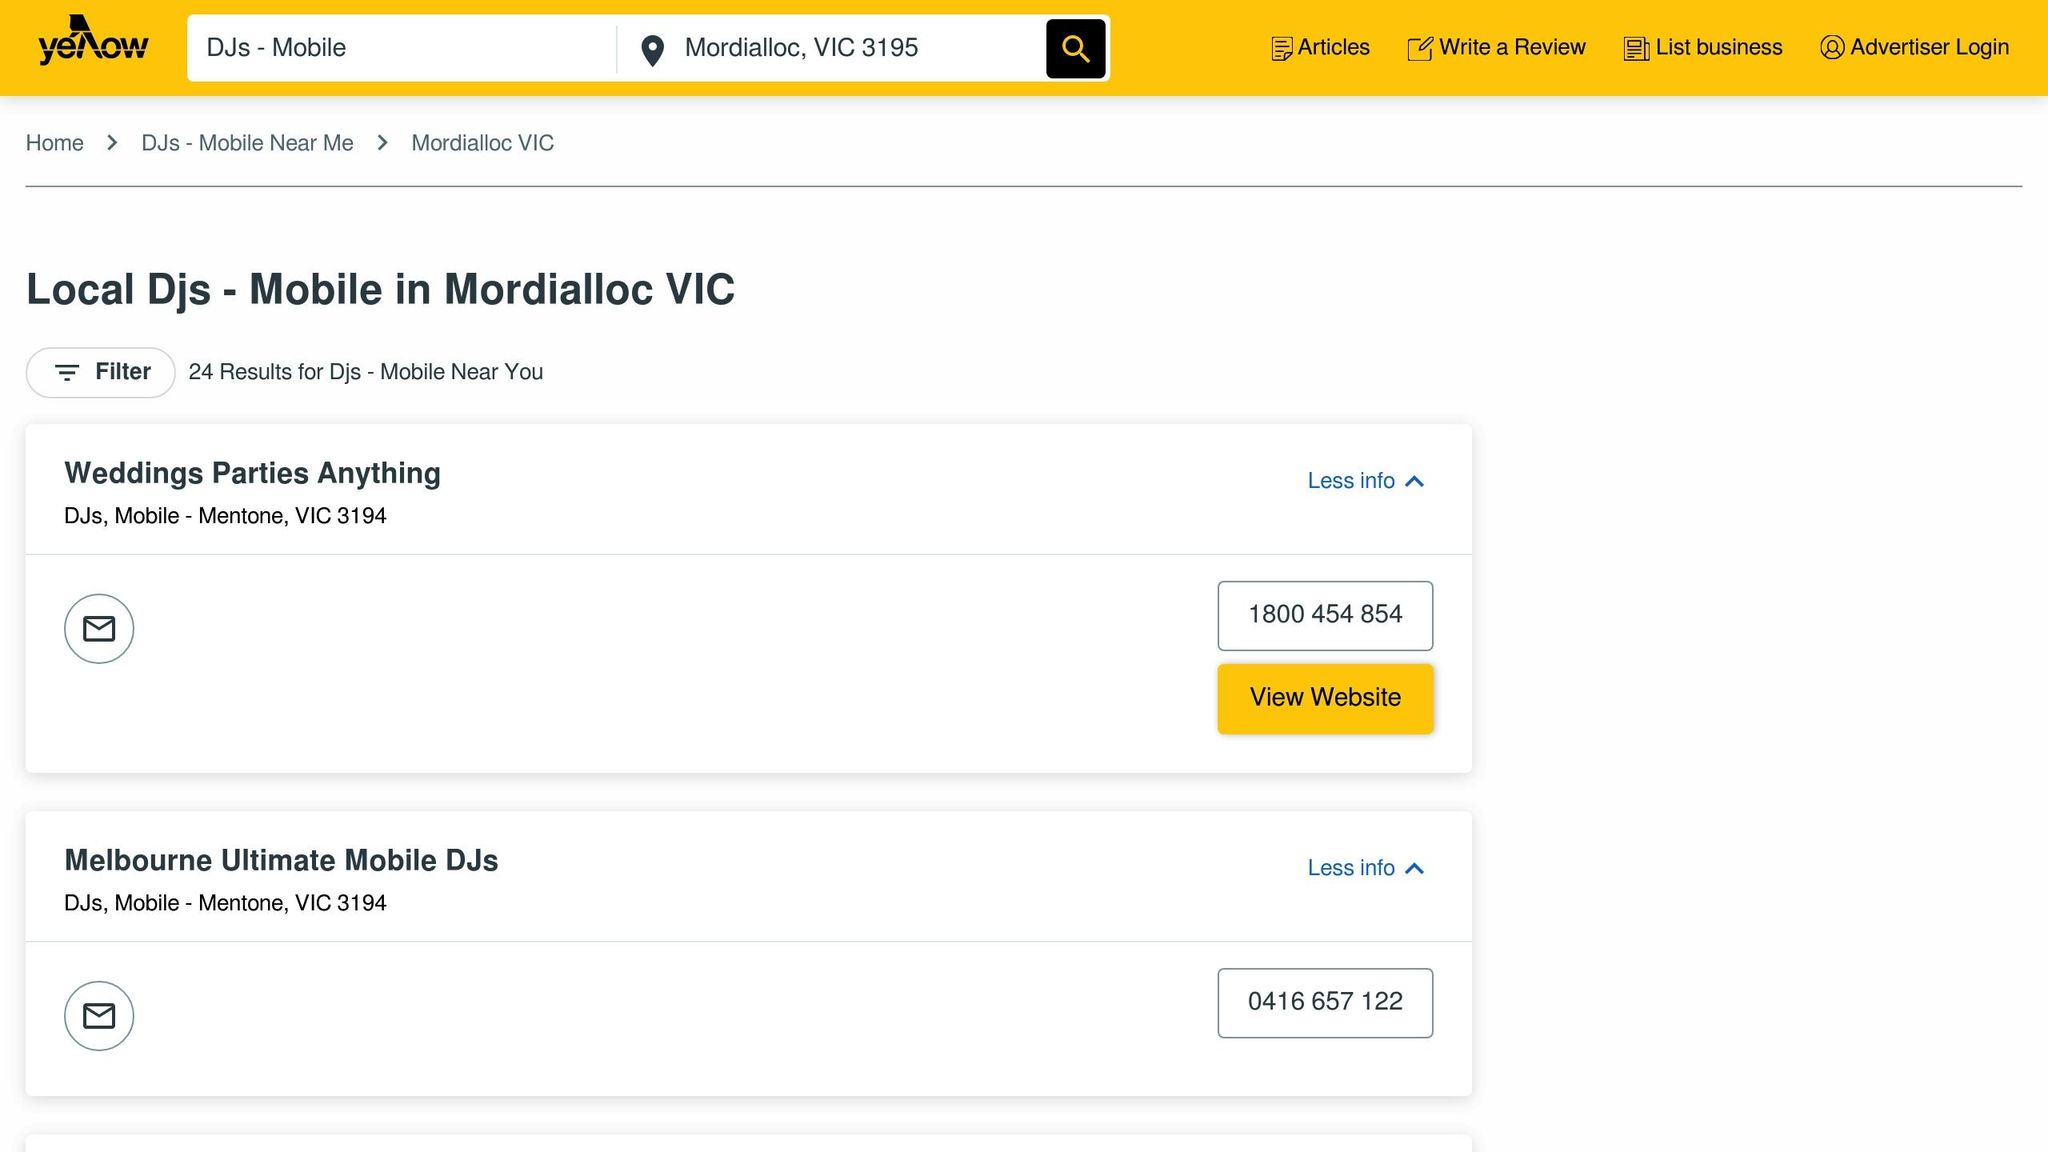Open DJs - Mobile Near Me breadcrumb
Viewport: 2048px width, 1152px height.
(x=247, y=143)
